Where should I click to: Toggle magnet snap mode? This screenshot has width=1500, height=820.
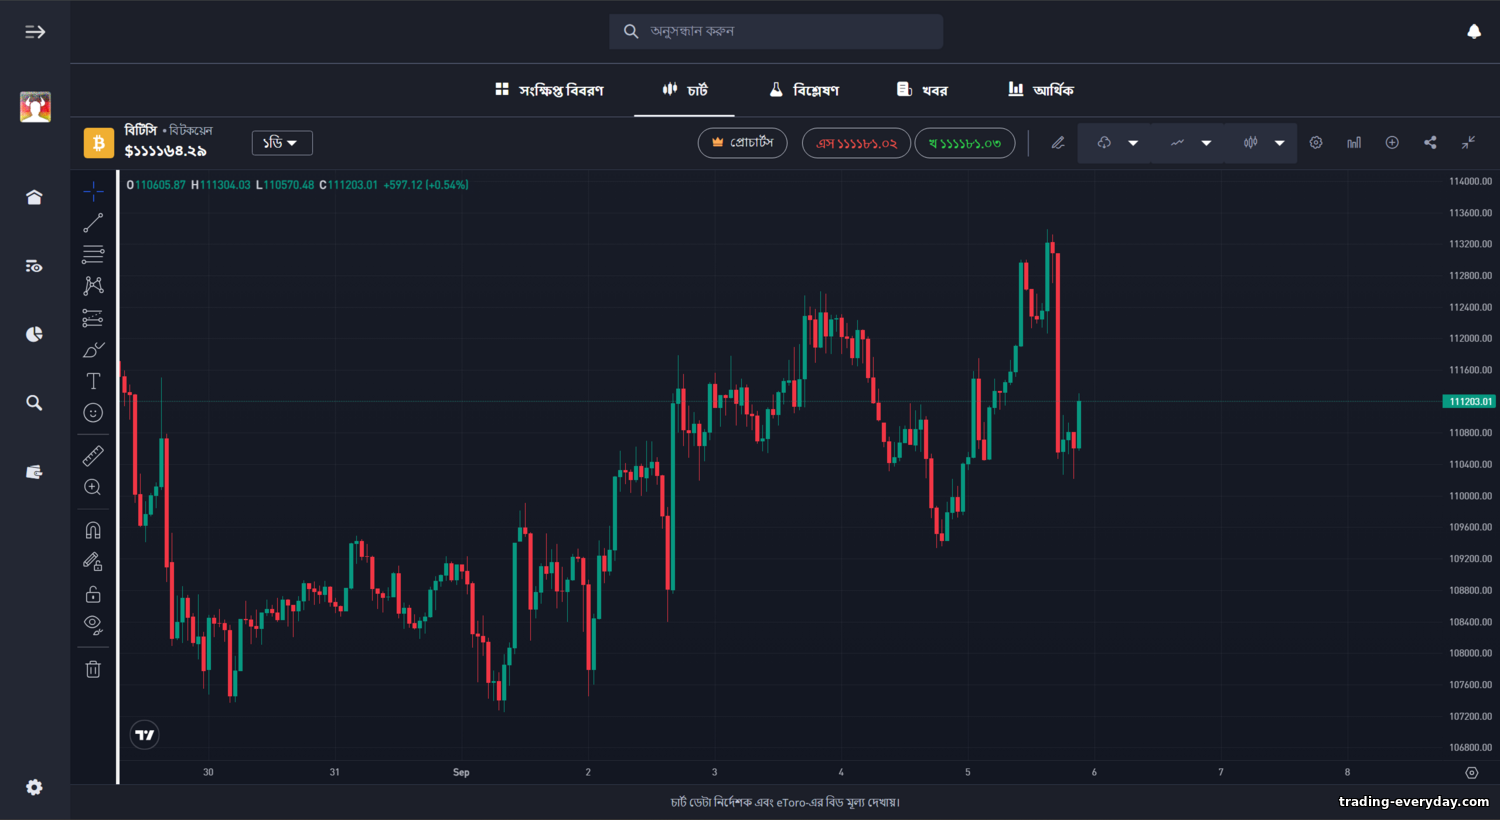click(x=93, y=529)
